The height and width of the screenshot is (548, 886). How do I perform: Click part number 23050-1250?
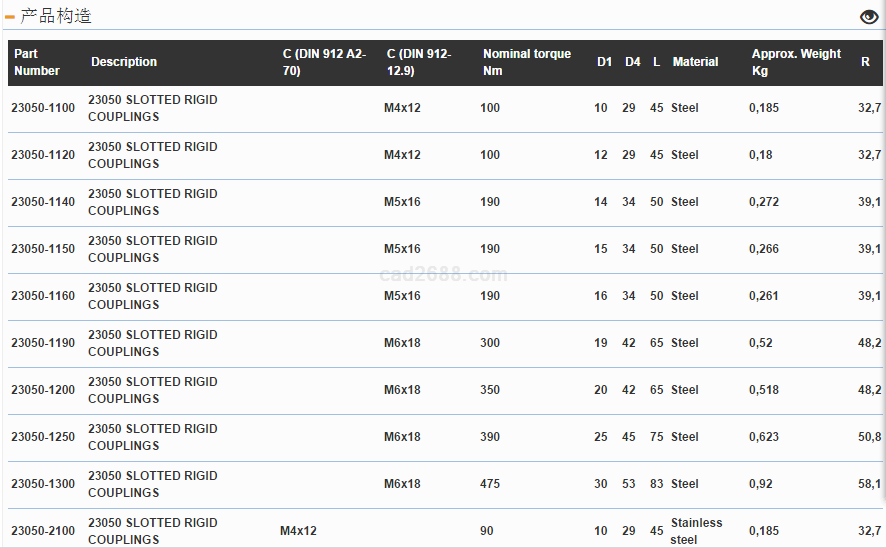click(x=43, y=437)
